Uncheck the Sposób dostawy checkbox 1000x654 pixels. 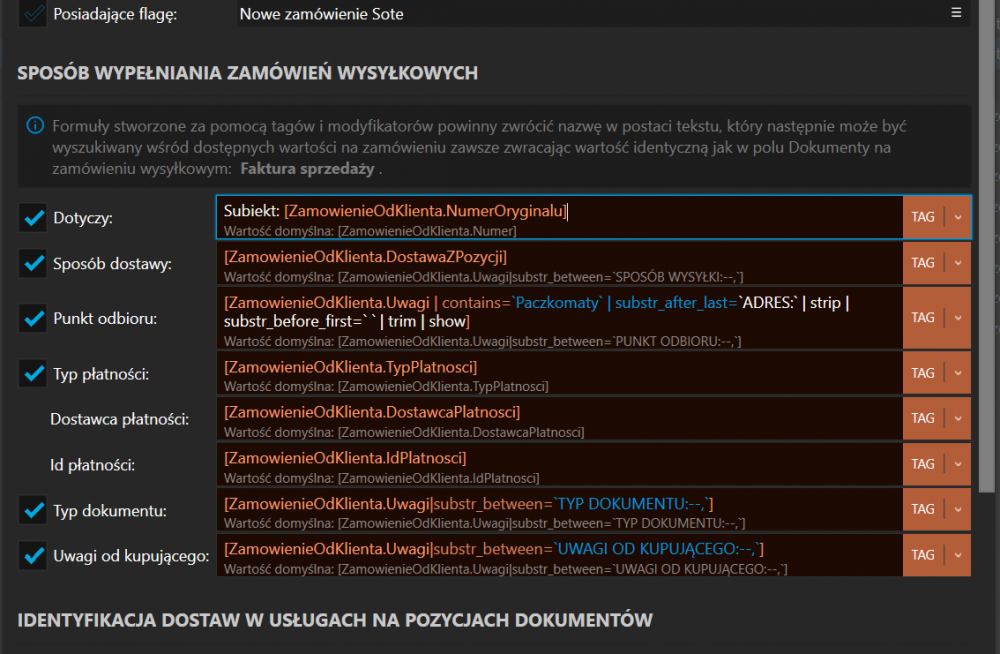coord(33,264)
